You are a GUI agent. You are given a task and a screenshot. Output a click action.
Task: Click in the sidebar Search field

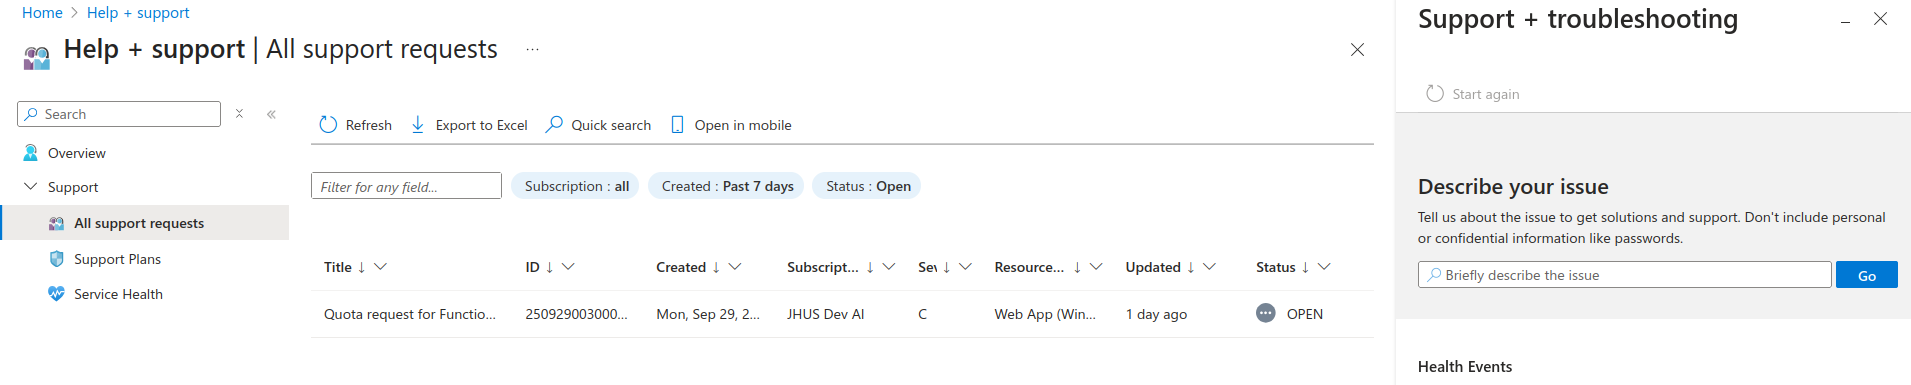[x=119, y=114]
